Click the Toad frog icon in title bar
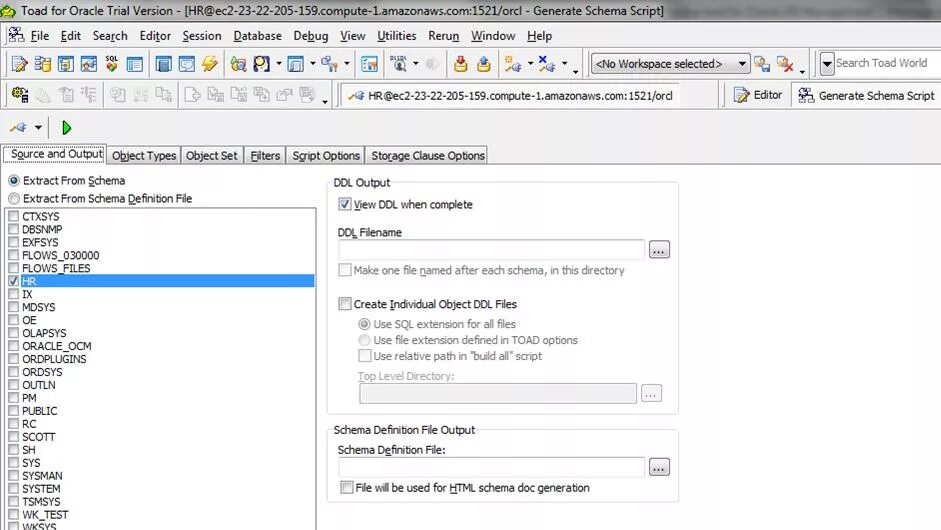 click(8, 11)
